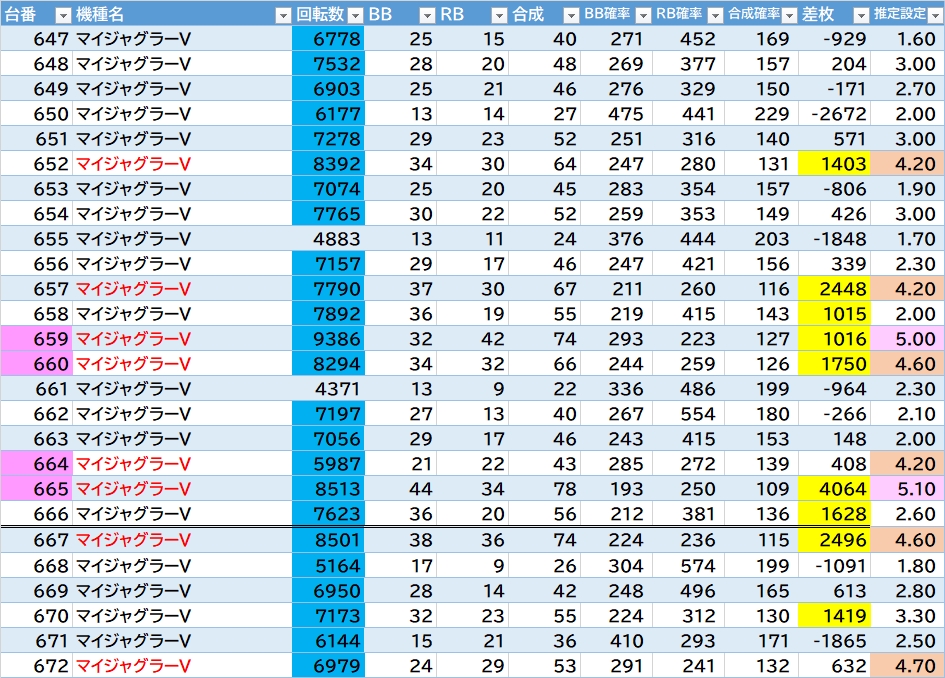Open the BB column filter dropdown
Image resolution: width=945 pixels, height=678 pixels.
pyautogui.click(x=427, y=16)
